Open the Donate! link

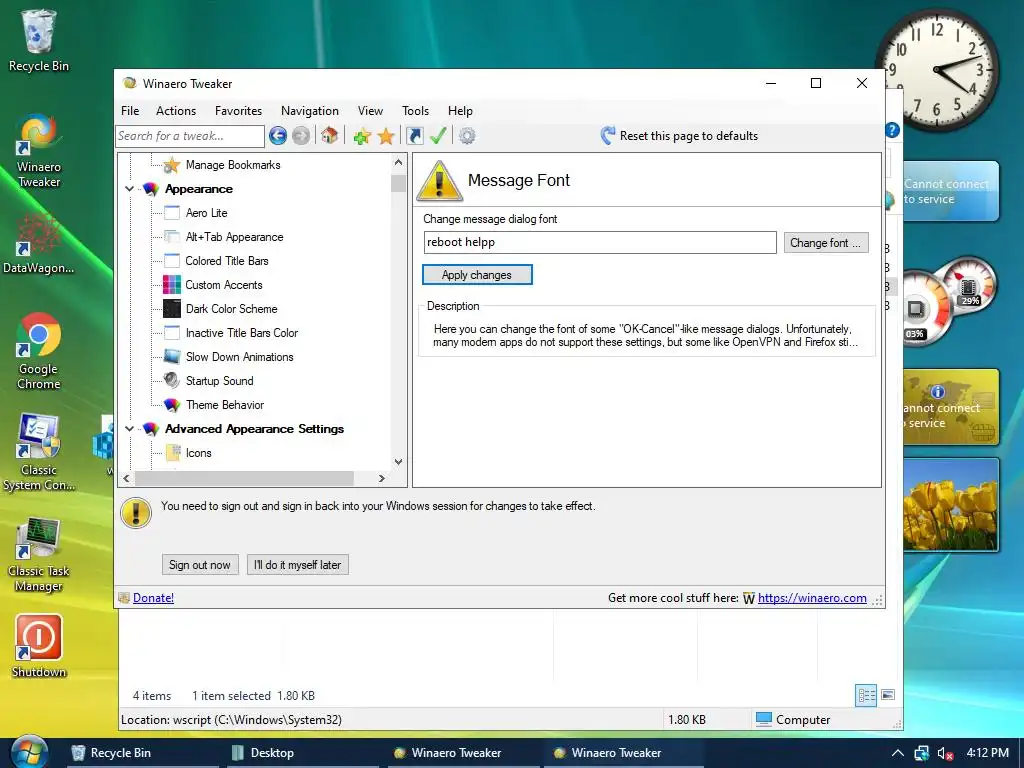point(153,598)
